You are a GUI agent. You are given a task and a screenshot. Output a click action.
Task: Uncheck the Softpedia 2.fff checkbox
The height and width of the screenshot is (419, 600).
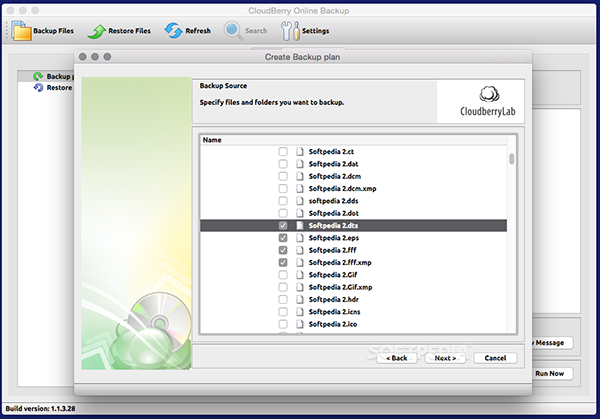pos(283,250)
